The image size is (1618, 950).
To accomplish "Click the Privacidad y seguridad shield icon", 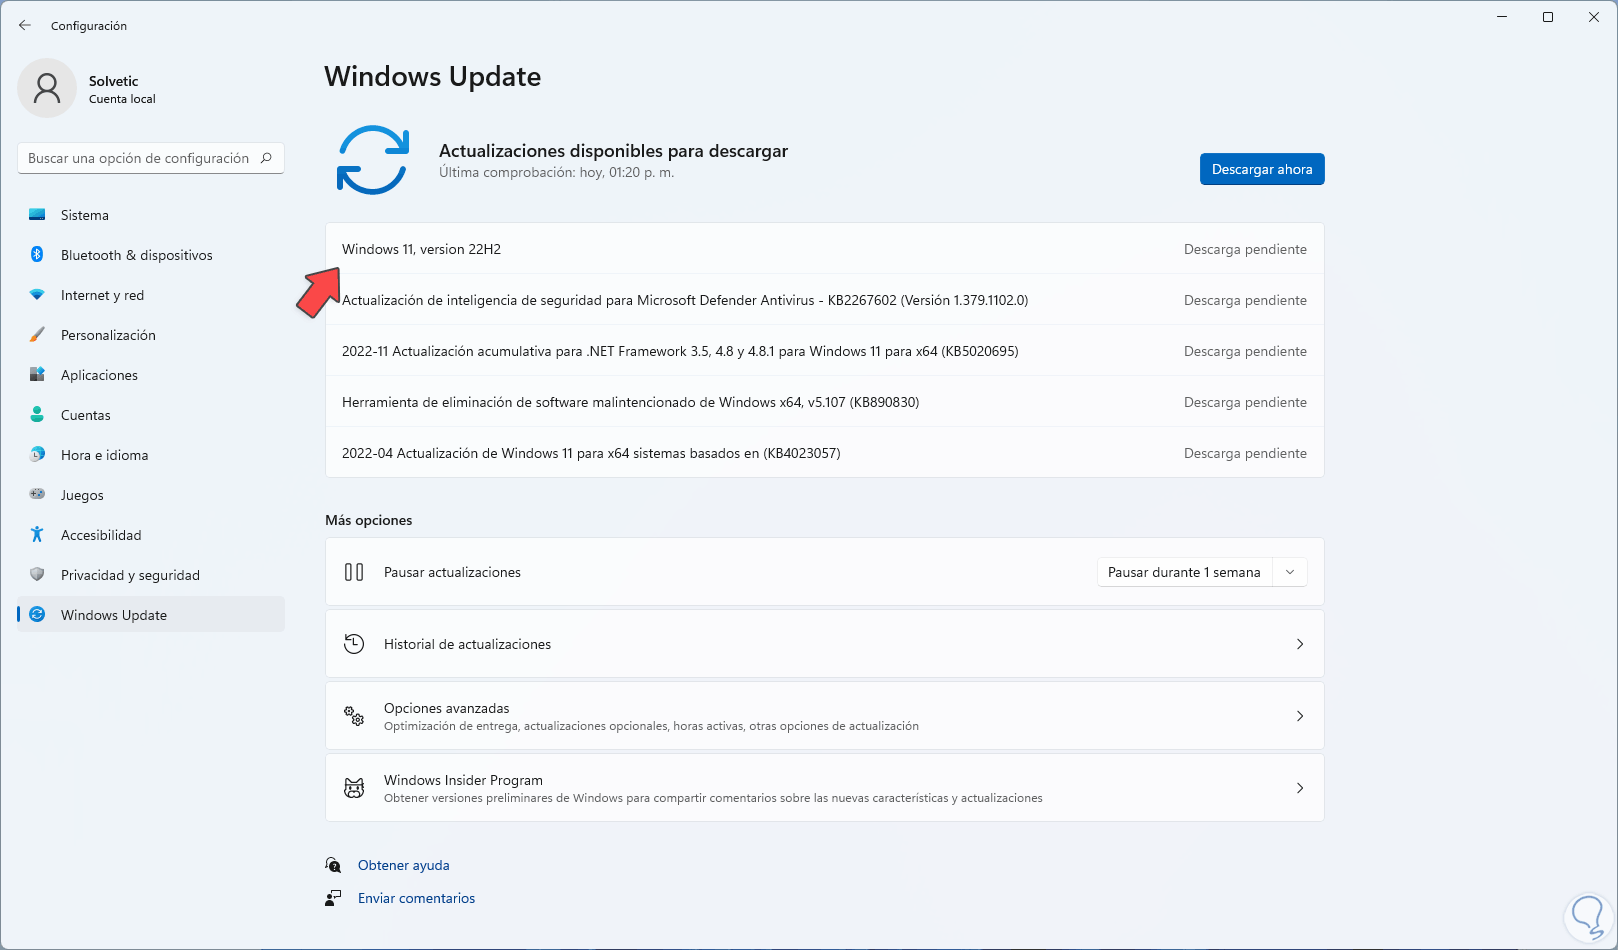I will (x=37, y=575).
